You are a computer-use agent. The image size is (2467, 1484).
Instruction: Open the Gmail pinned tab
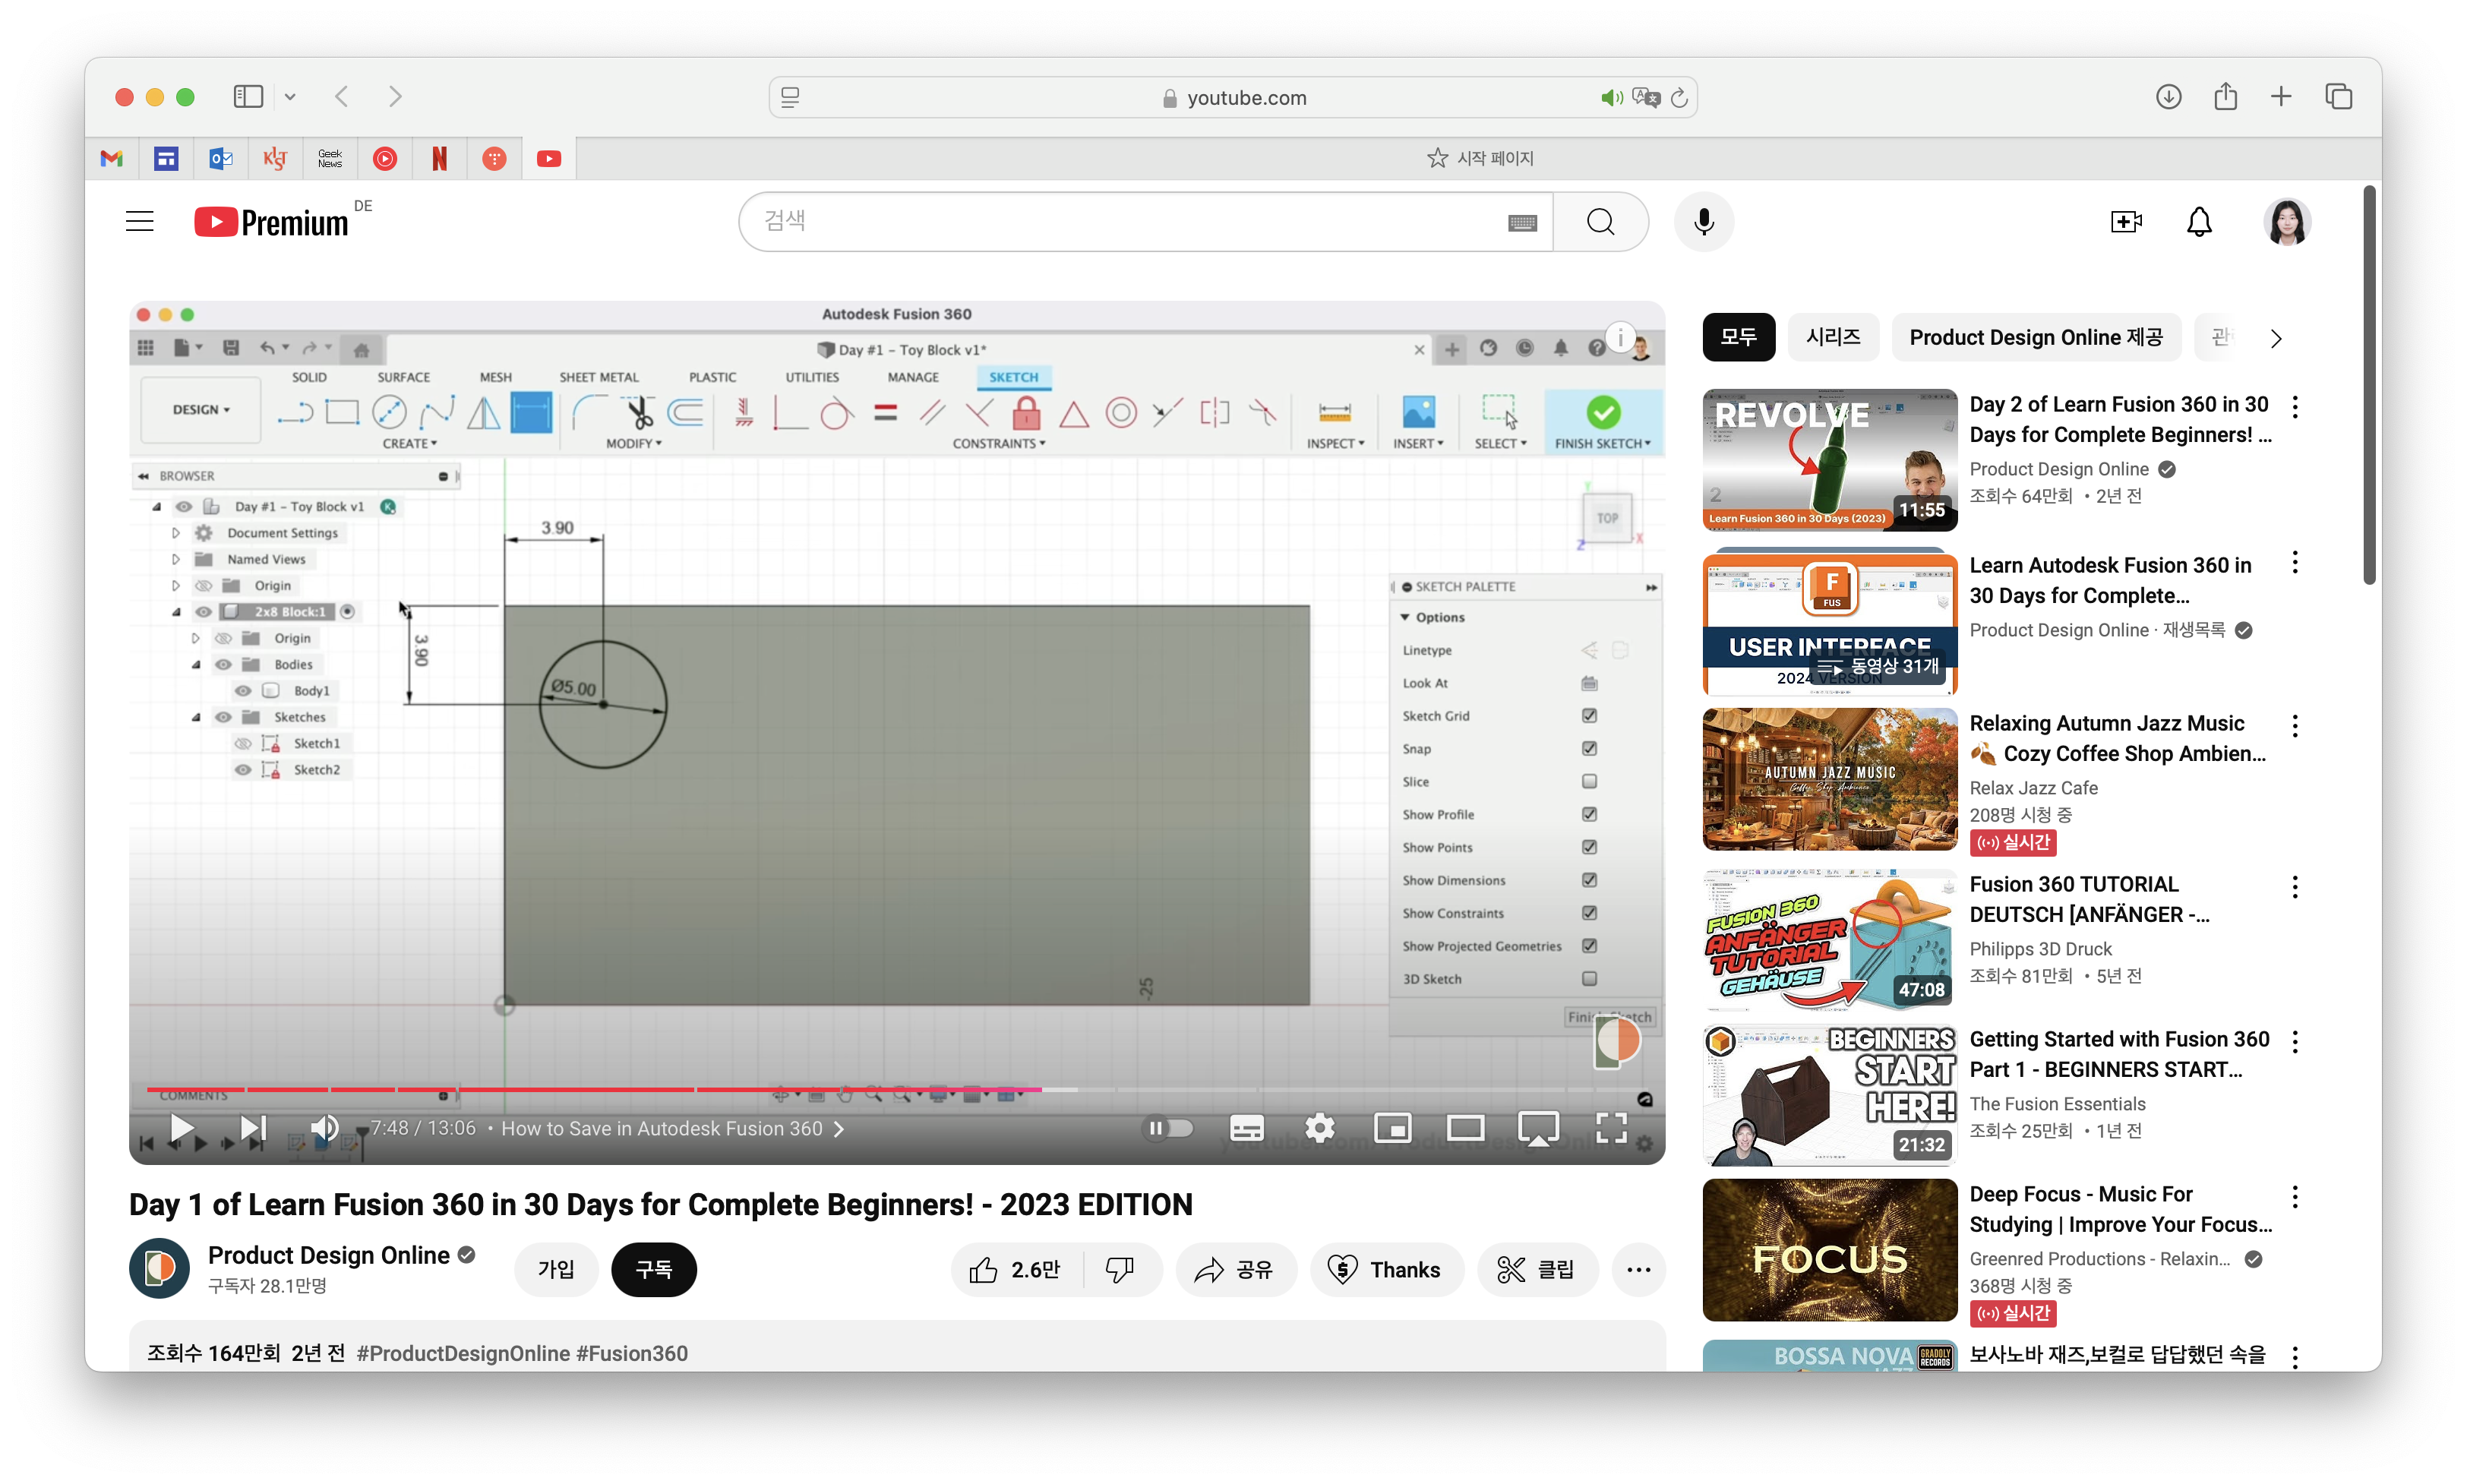coord(112,158)
